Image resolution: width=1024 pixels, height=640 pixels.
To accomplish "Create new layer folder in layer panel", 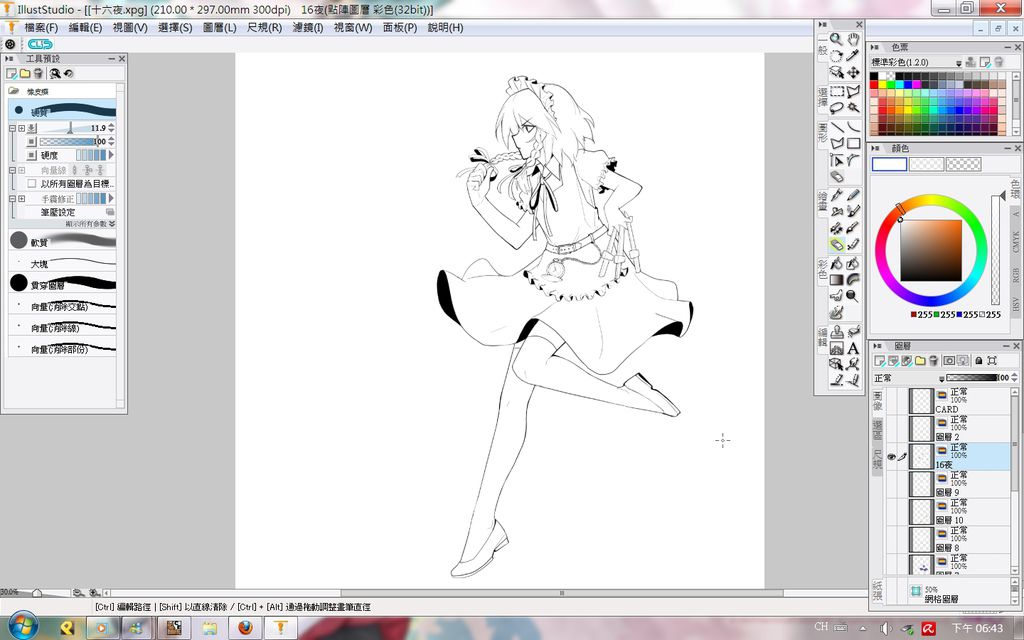I will [920, 360].
